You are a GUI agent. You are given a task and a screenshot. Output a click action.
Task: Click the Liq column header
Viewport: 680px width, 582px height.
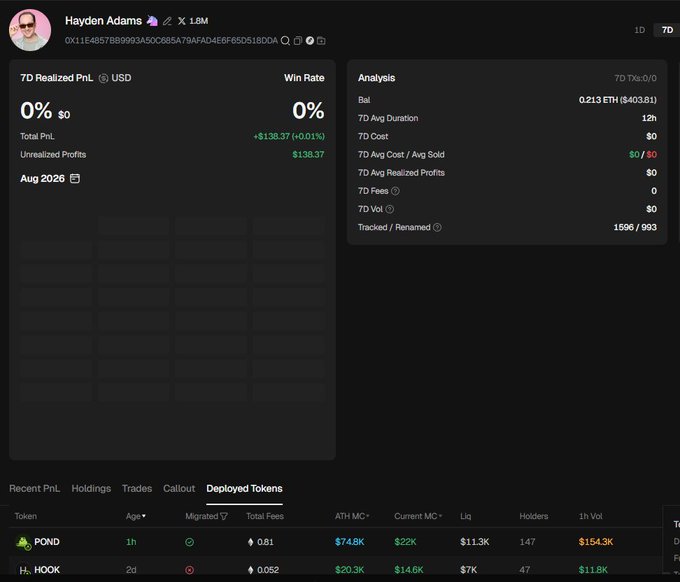coord(465,516)
